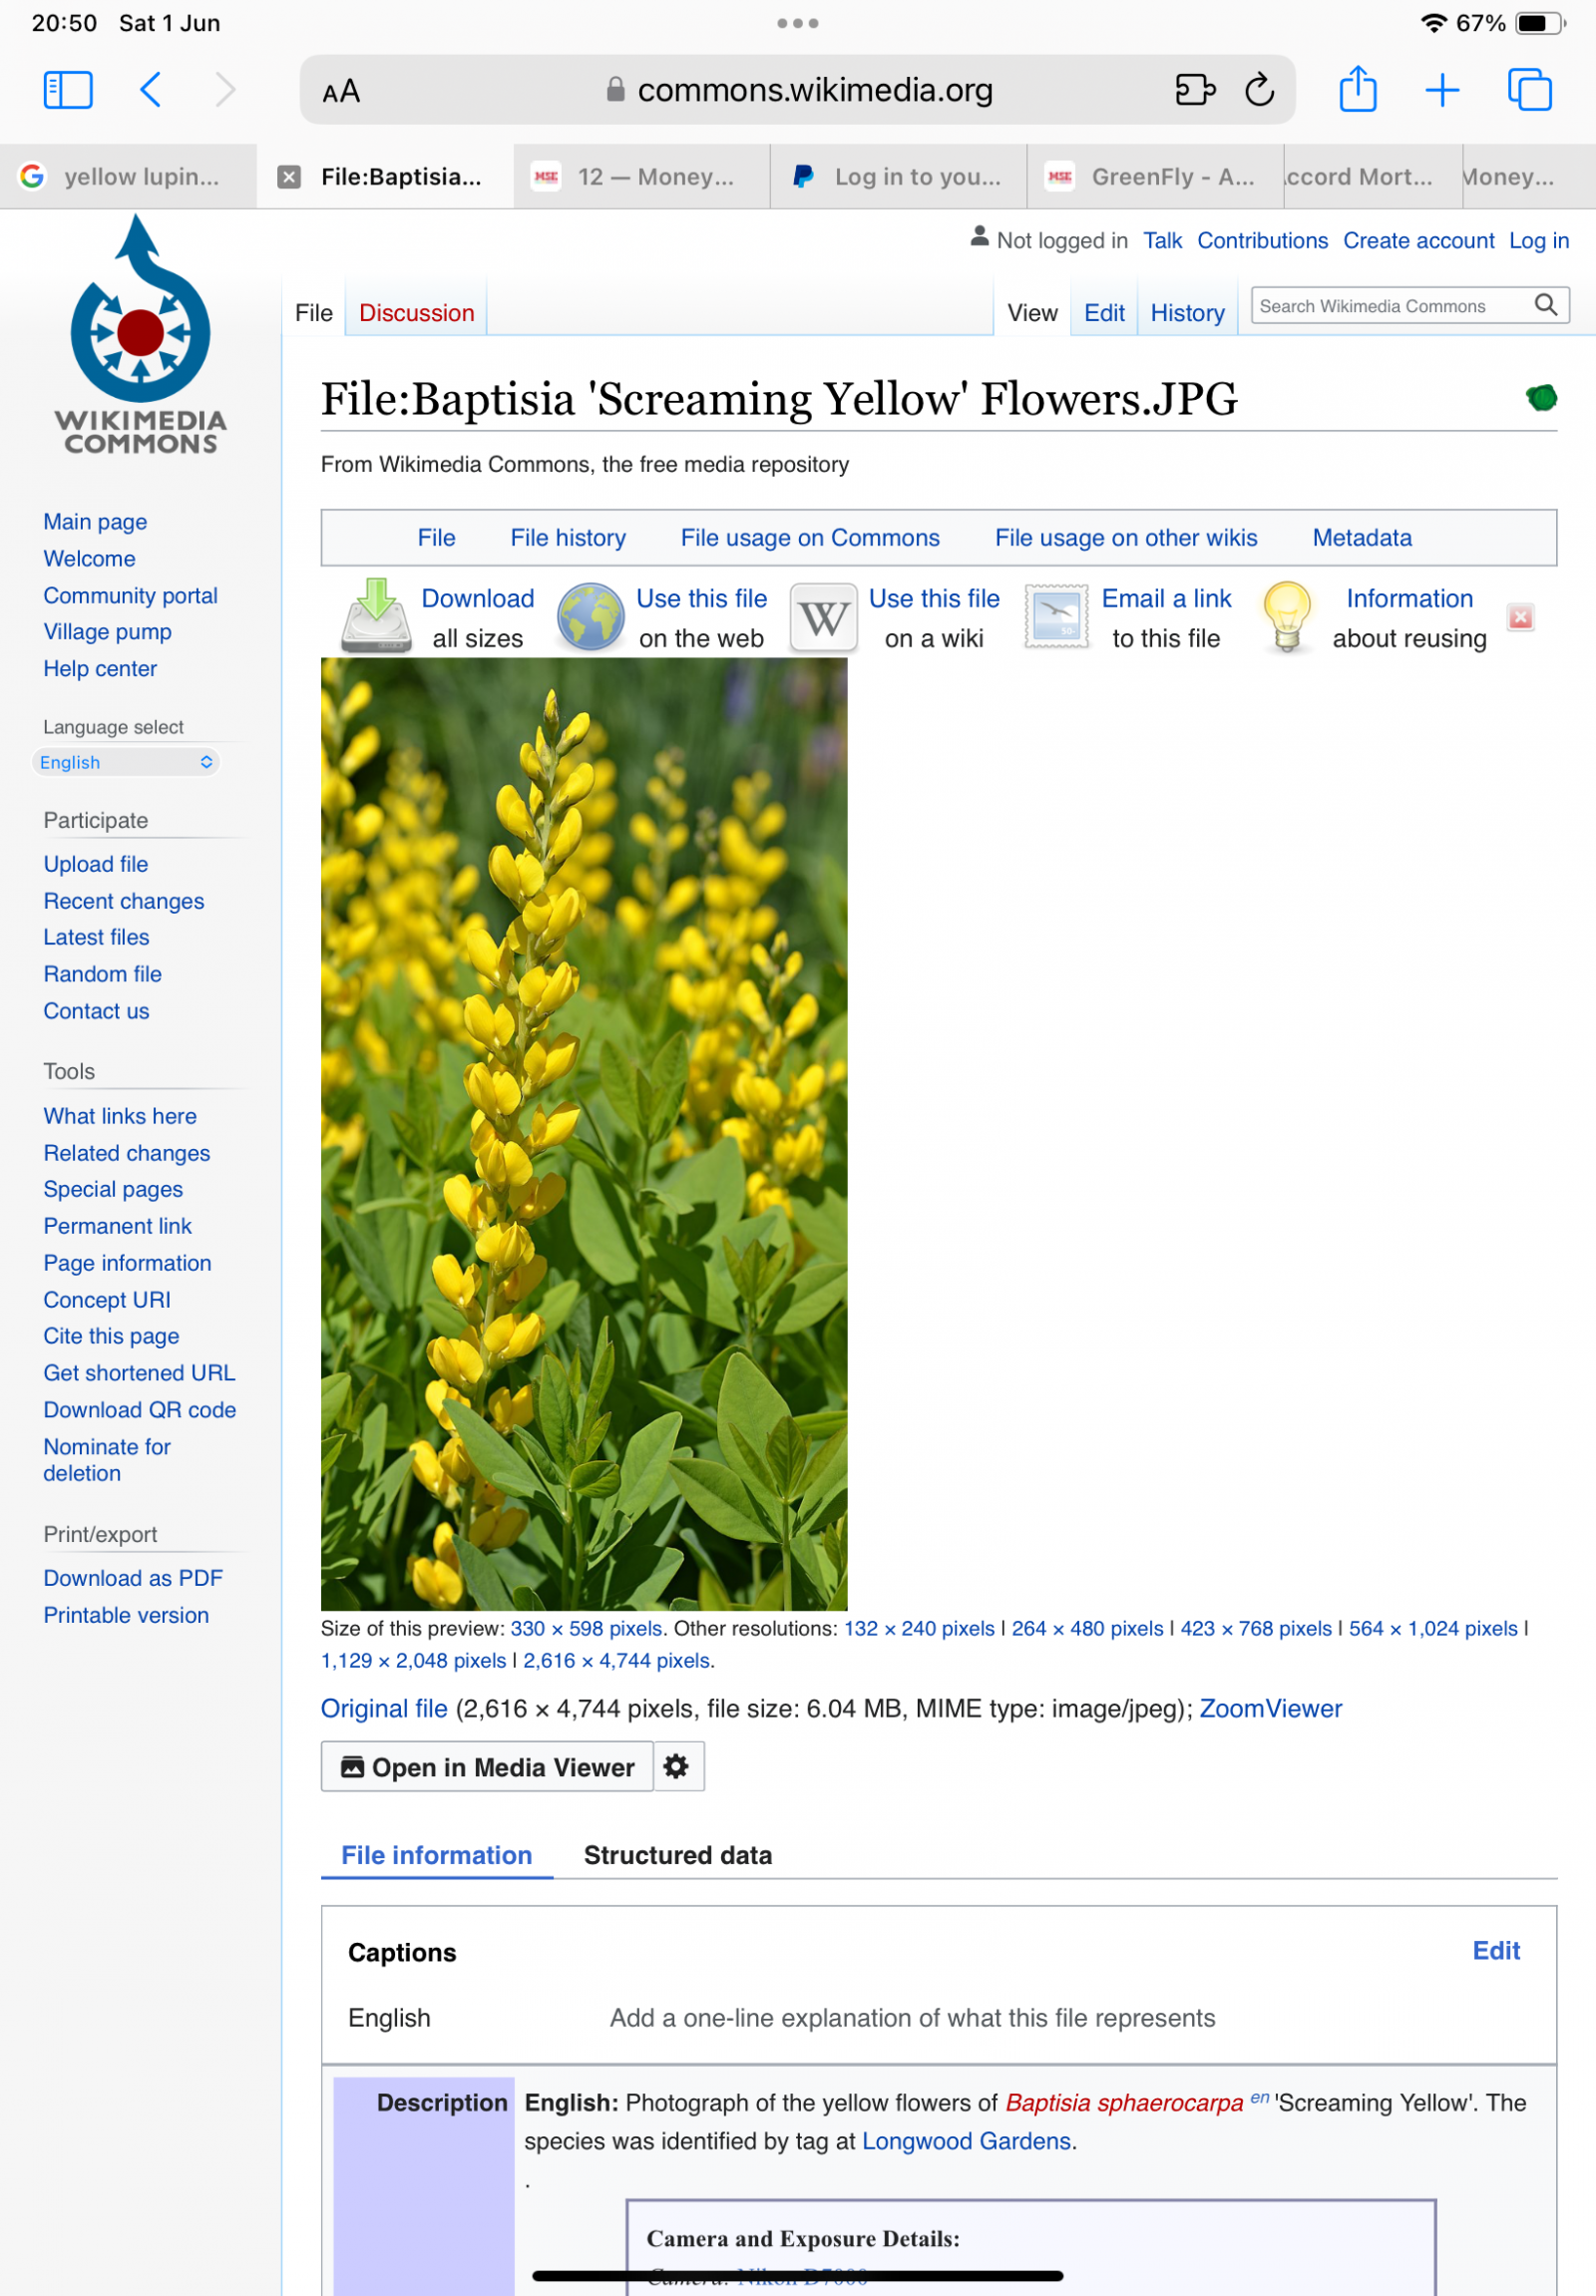Open Random file in sidebar
Image resolution: width=1596 pixels, height=2296 pixels.
pyautogui.click(x=102, y=974)
